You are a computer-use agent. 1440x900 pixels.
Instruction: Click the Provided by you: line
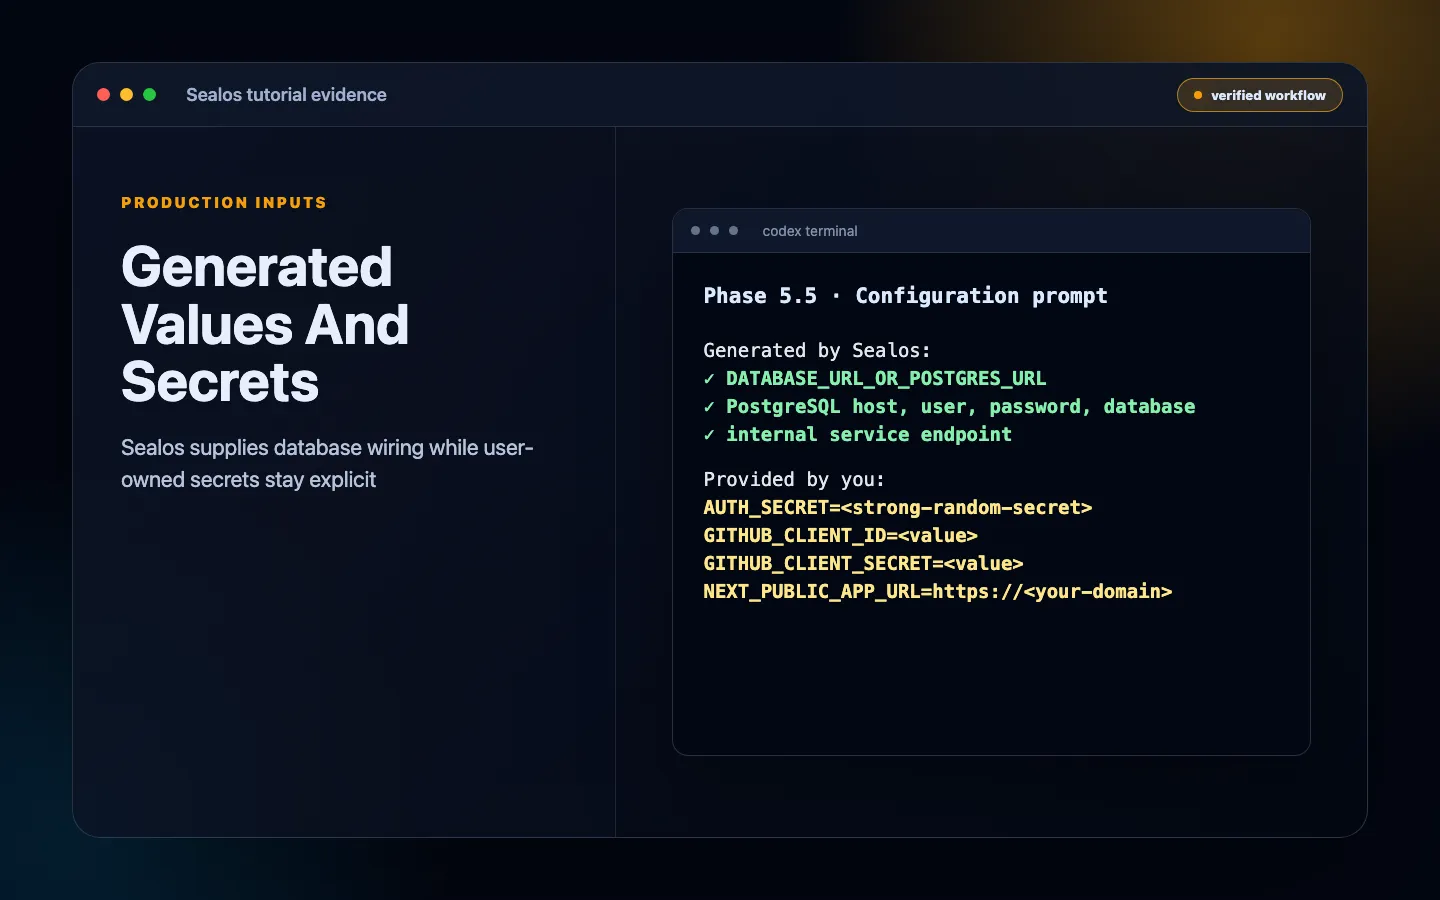pyautogui.click(x=794, y=479)
